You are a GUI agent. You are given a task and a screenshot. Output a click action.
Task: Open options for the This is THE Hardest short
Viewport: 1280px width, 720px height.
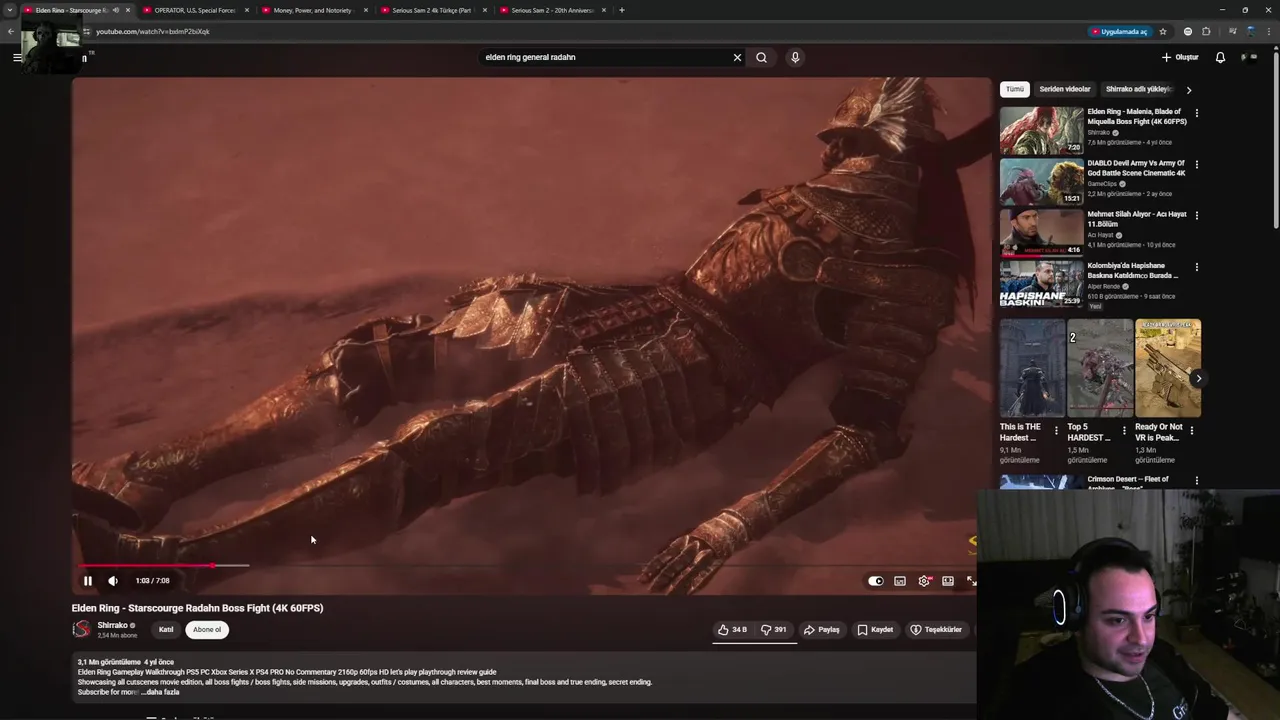coord(1056,431)
